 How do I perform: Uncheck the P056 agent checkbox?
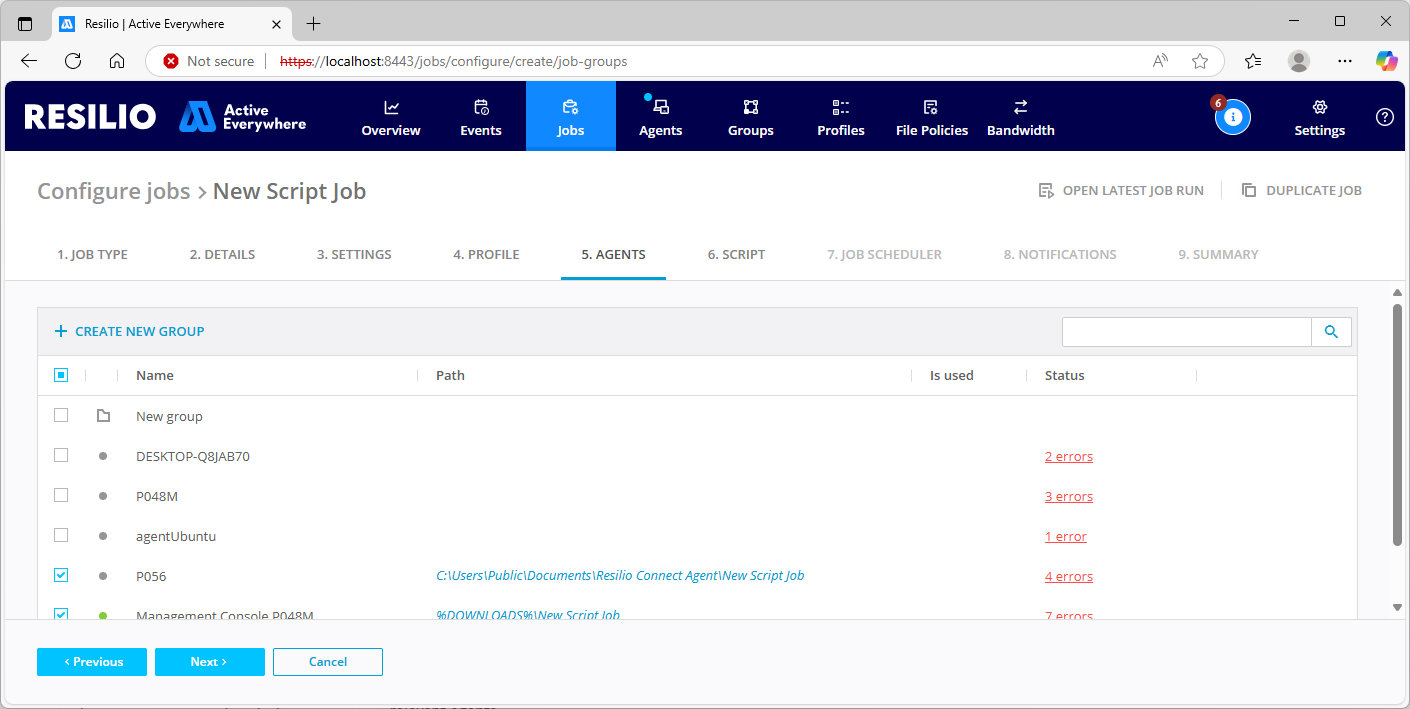tap(61, 576)
